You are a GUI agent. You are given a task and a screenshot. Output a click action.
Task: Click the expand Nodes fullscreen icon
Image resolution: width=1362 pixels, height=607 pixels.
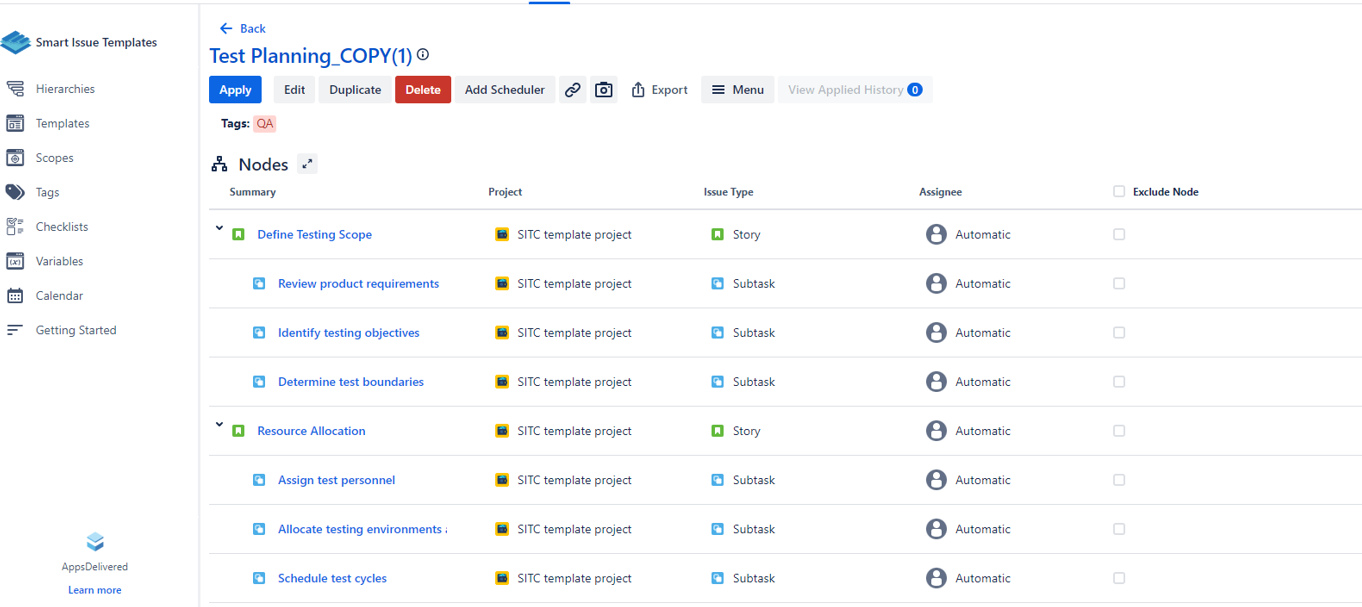[307, 164]
